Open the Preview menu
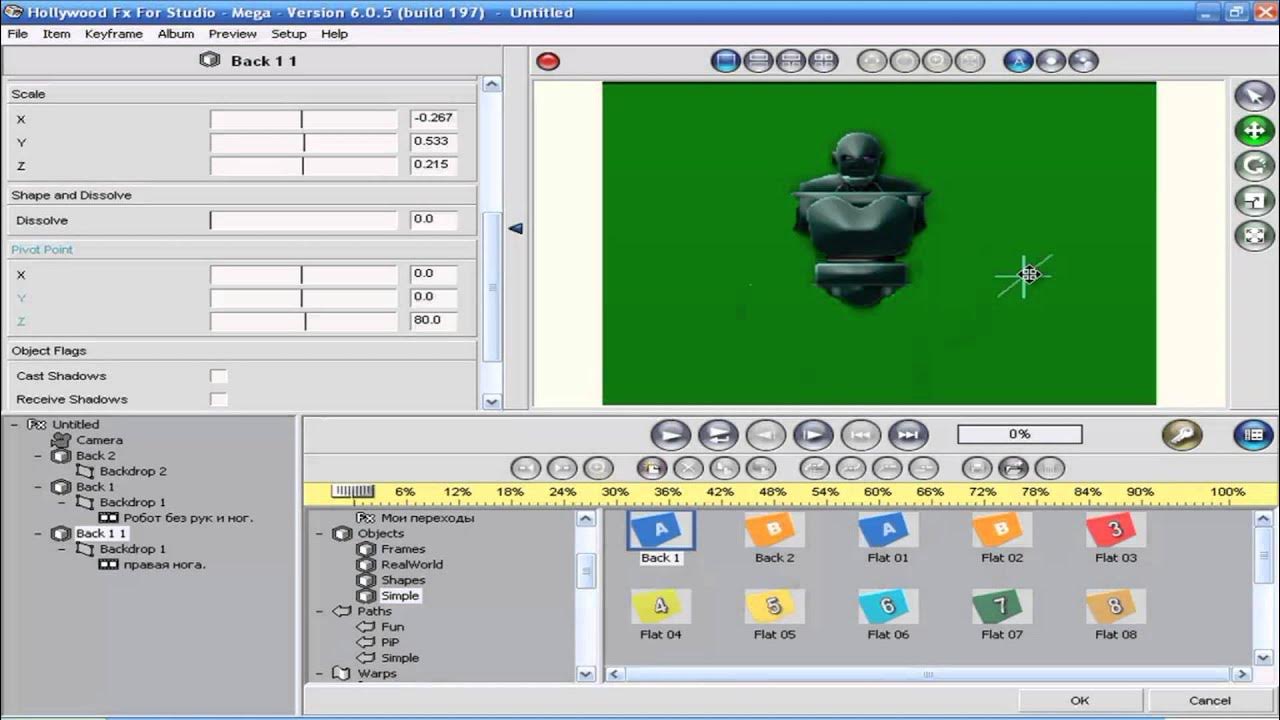The width and height of the screenshot is (1280, 720). (x=233, y=34)
